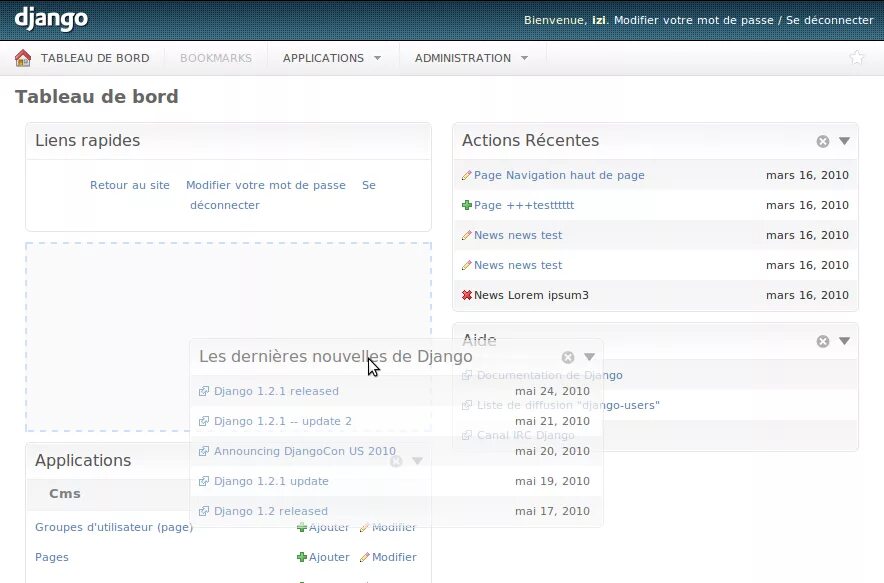Click external link icon beside Announcing DjangoCon US 2010

click(204, 451)
